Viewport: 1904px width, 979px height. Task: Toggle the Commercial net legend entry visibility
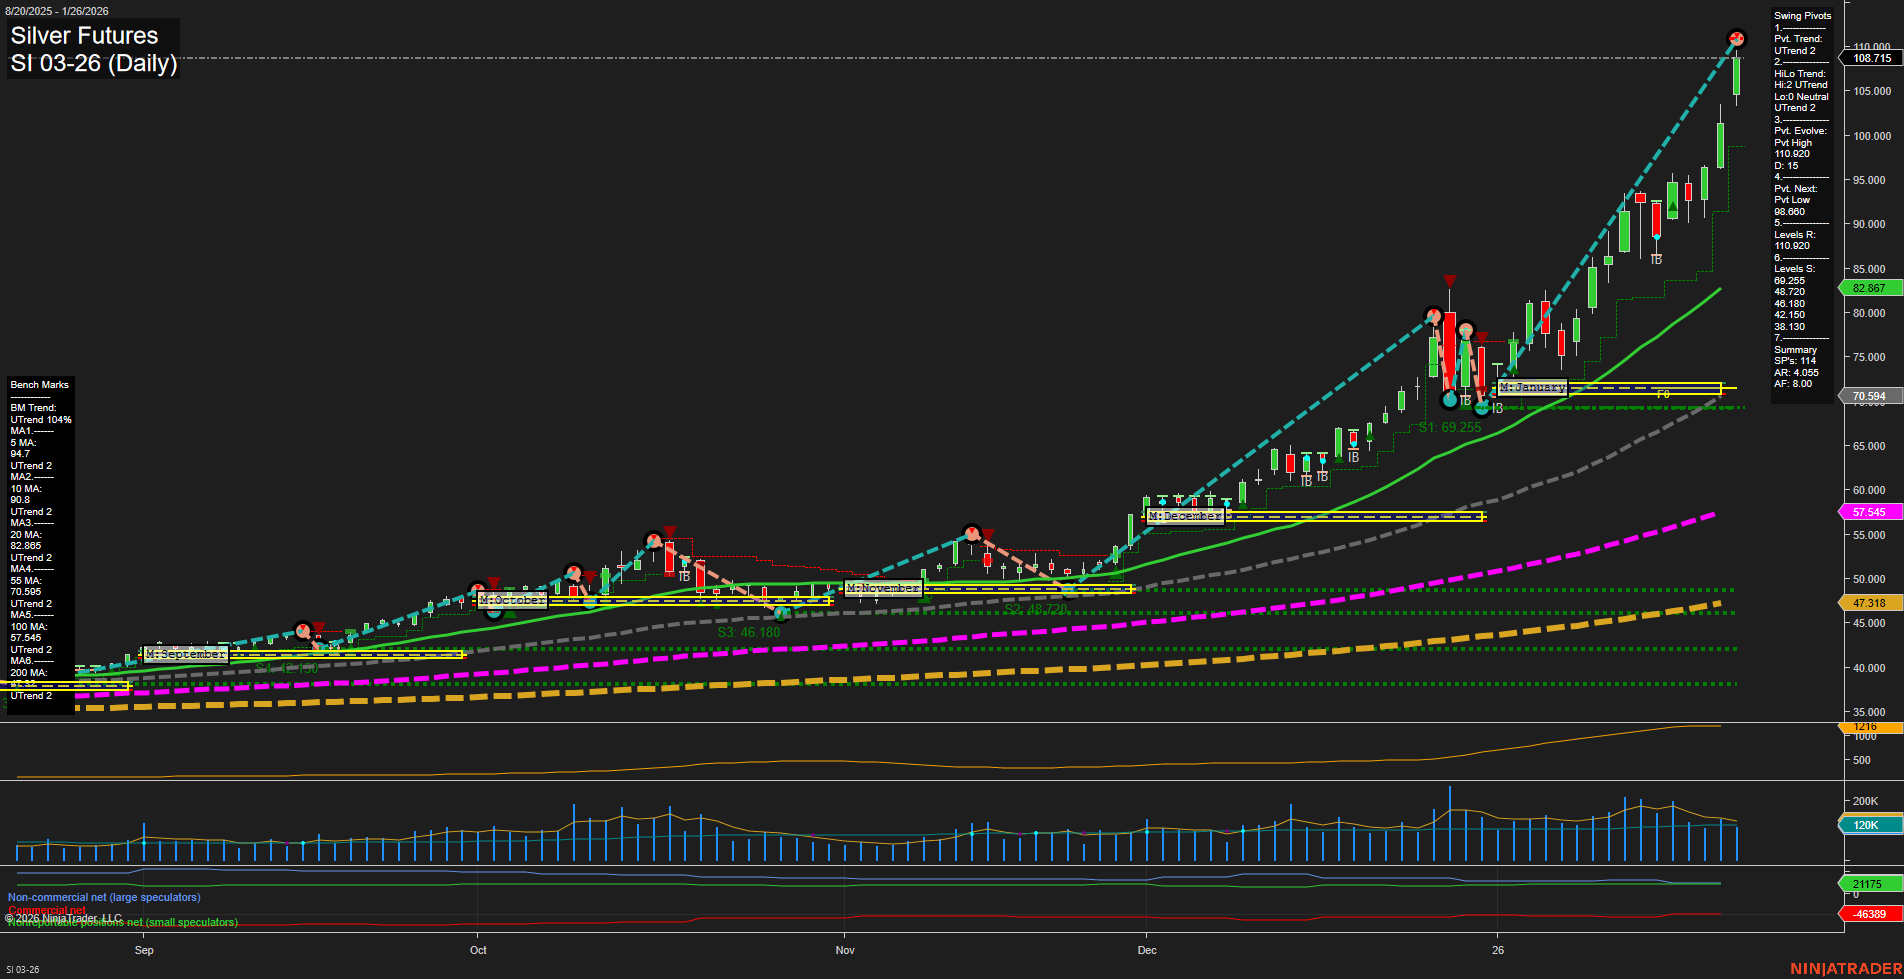point(47,911)
